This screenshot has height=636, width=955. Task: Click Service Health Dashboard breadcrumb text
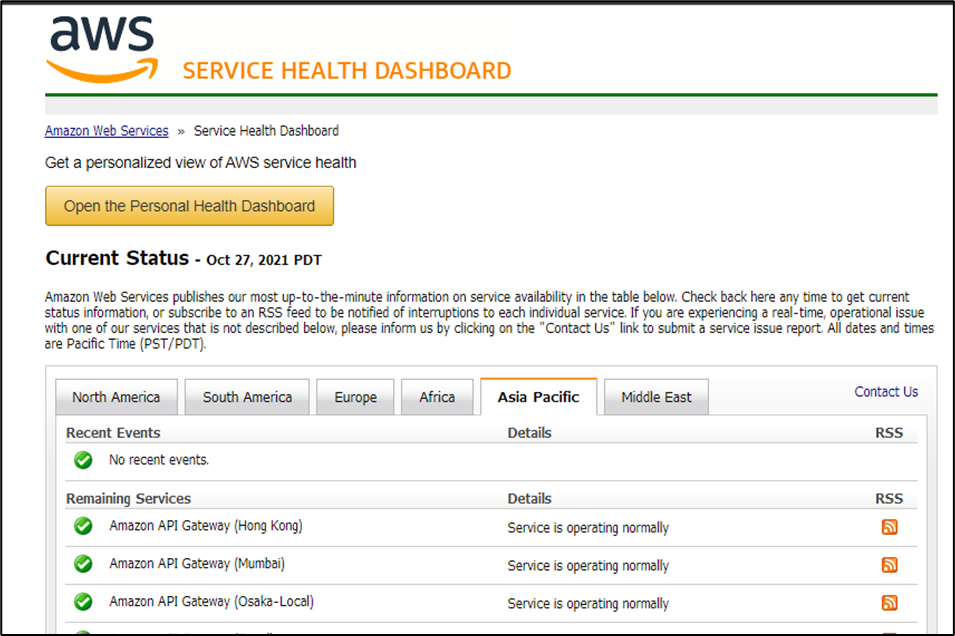point(266,131)
